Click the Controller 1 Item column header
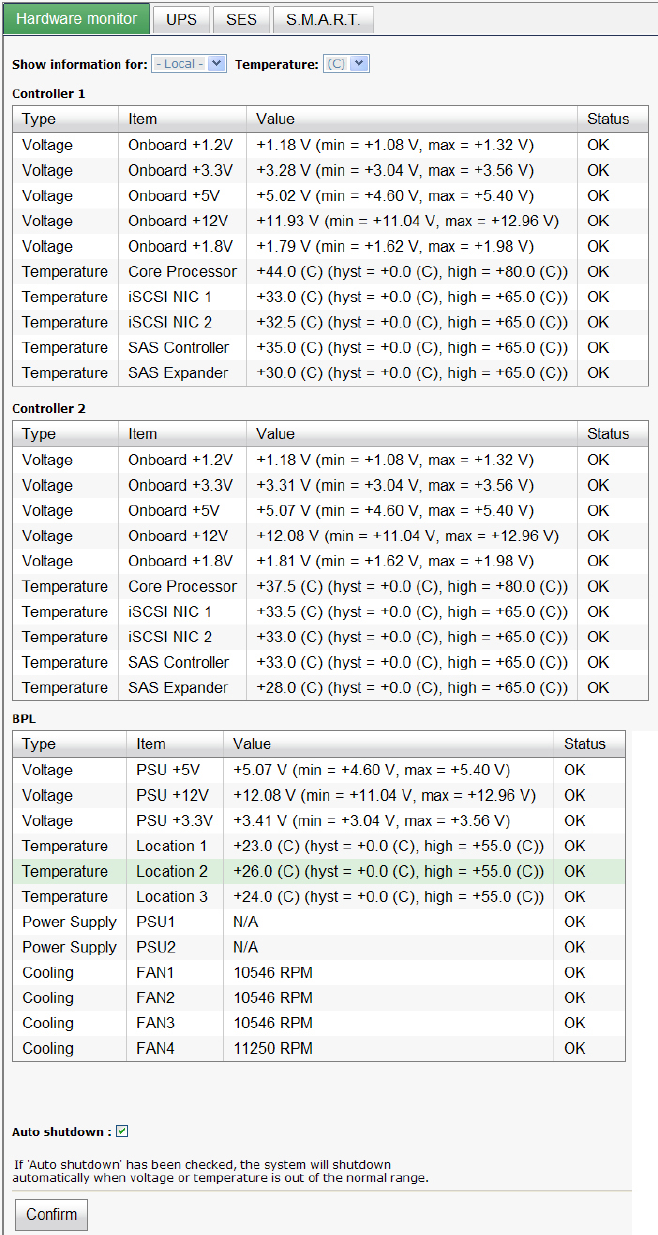The width and height of the screenshot is (658, 1235). point(143,119)
